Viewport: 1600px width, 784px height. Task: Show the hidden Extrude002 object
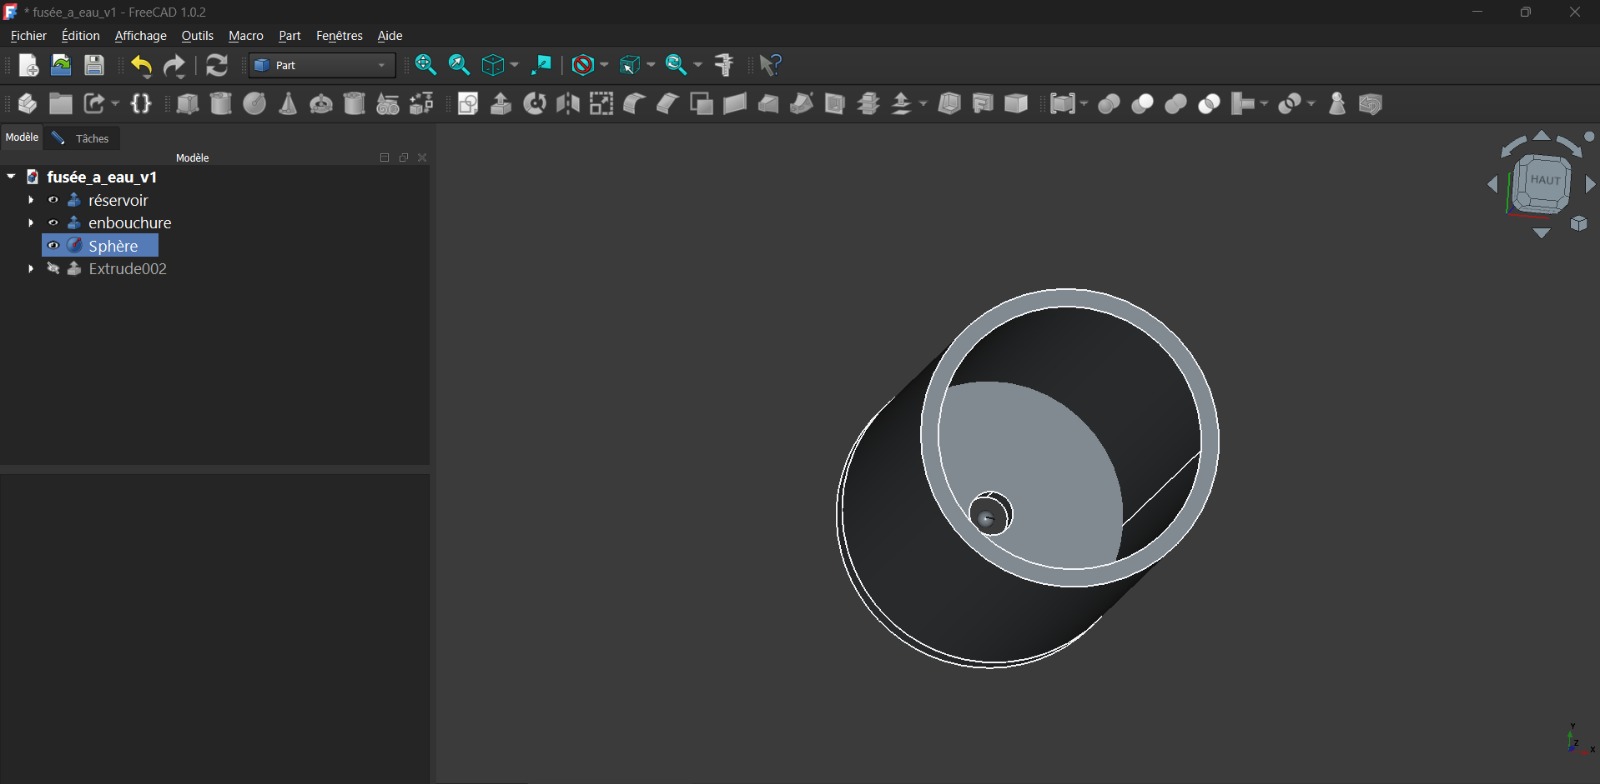click(x=54, y=269)
